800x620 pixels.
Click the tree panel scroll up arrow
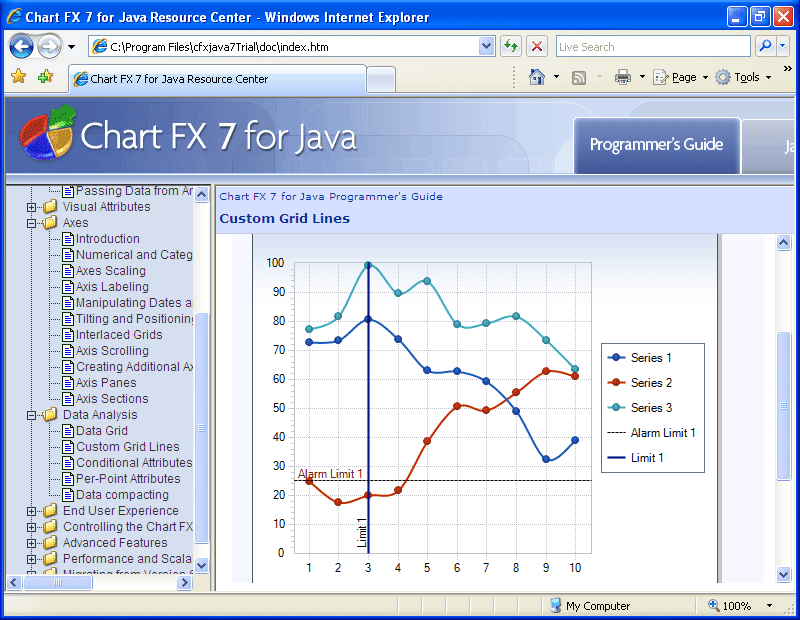point(202,194)
